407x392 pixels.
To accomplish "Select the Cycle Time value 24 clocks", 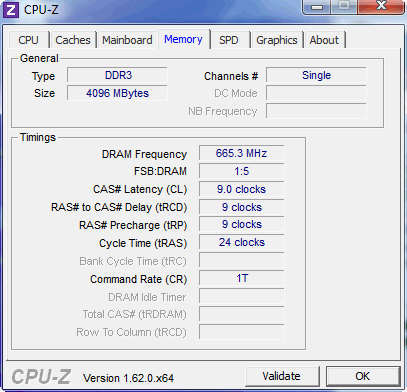I will pyautogui.click(x=242, y=242).
